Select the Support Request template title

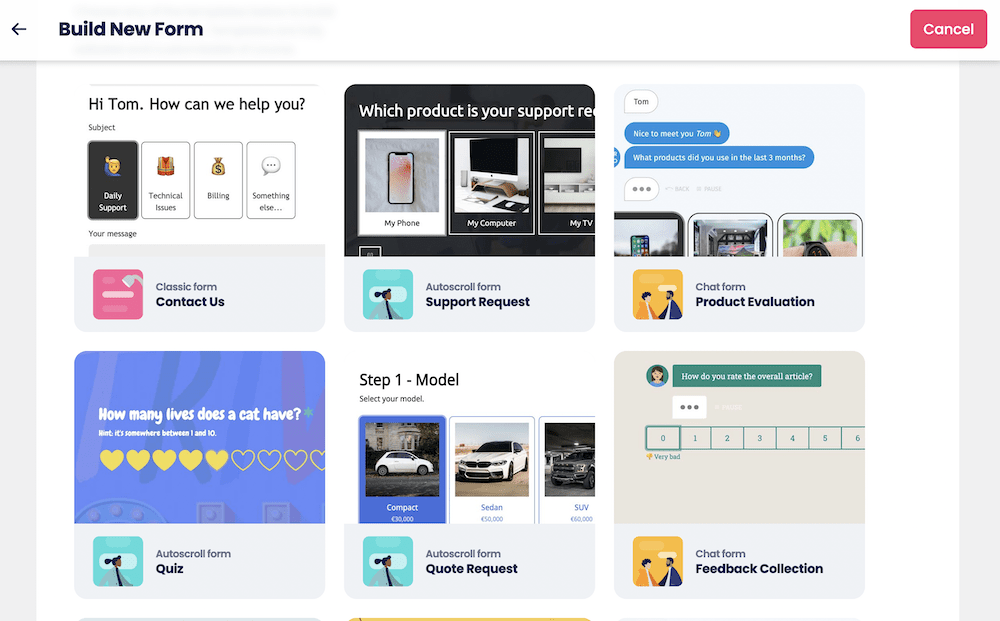[478, 302]
